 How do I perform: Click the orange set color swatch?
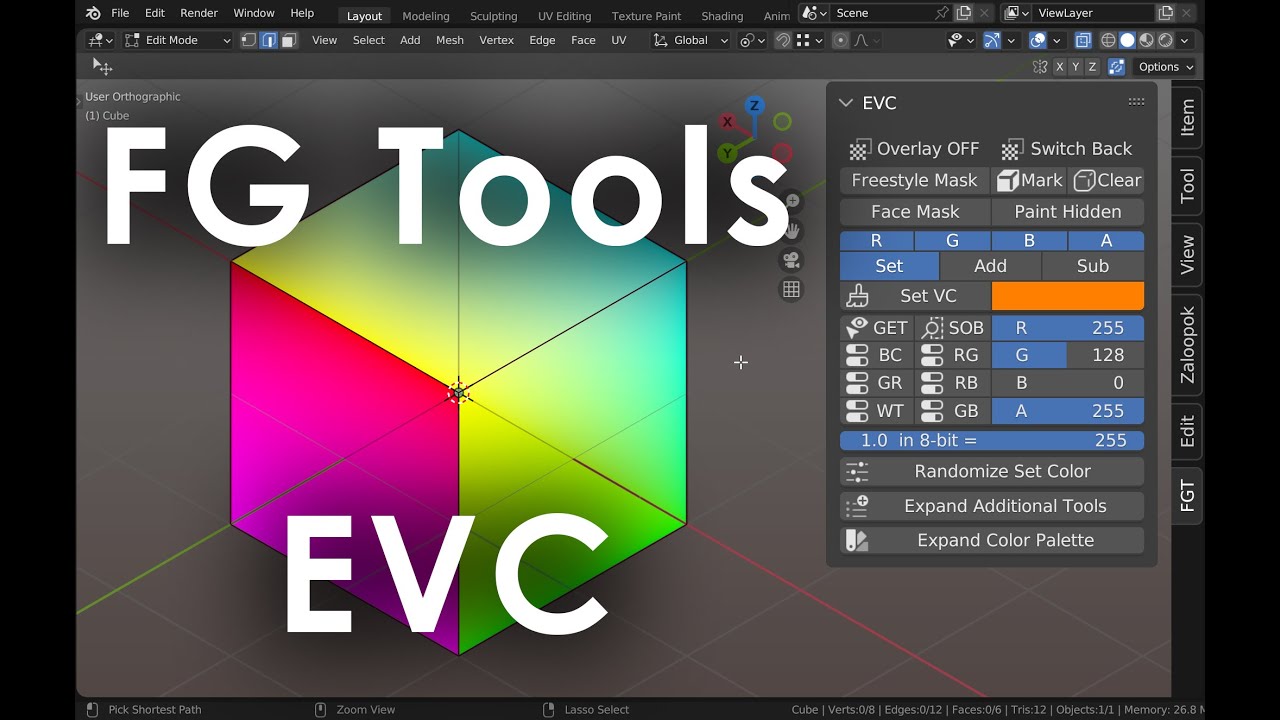tap(1068, 296)
